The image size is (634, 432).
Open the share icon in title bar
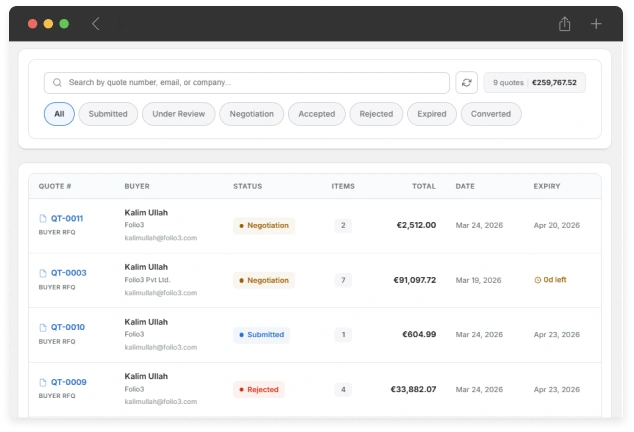(x=564, y=24)
